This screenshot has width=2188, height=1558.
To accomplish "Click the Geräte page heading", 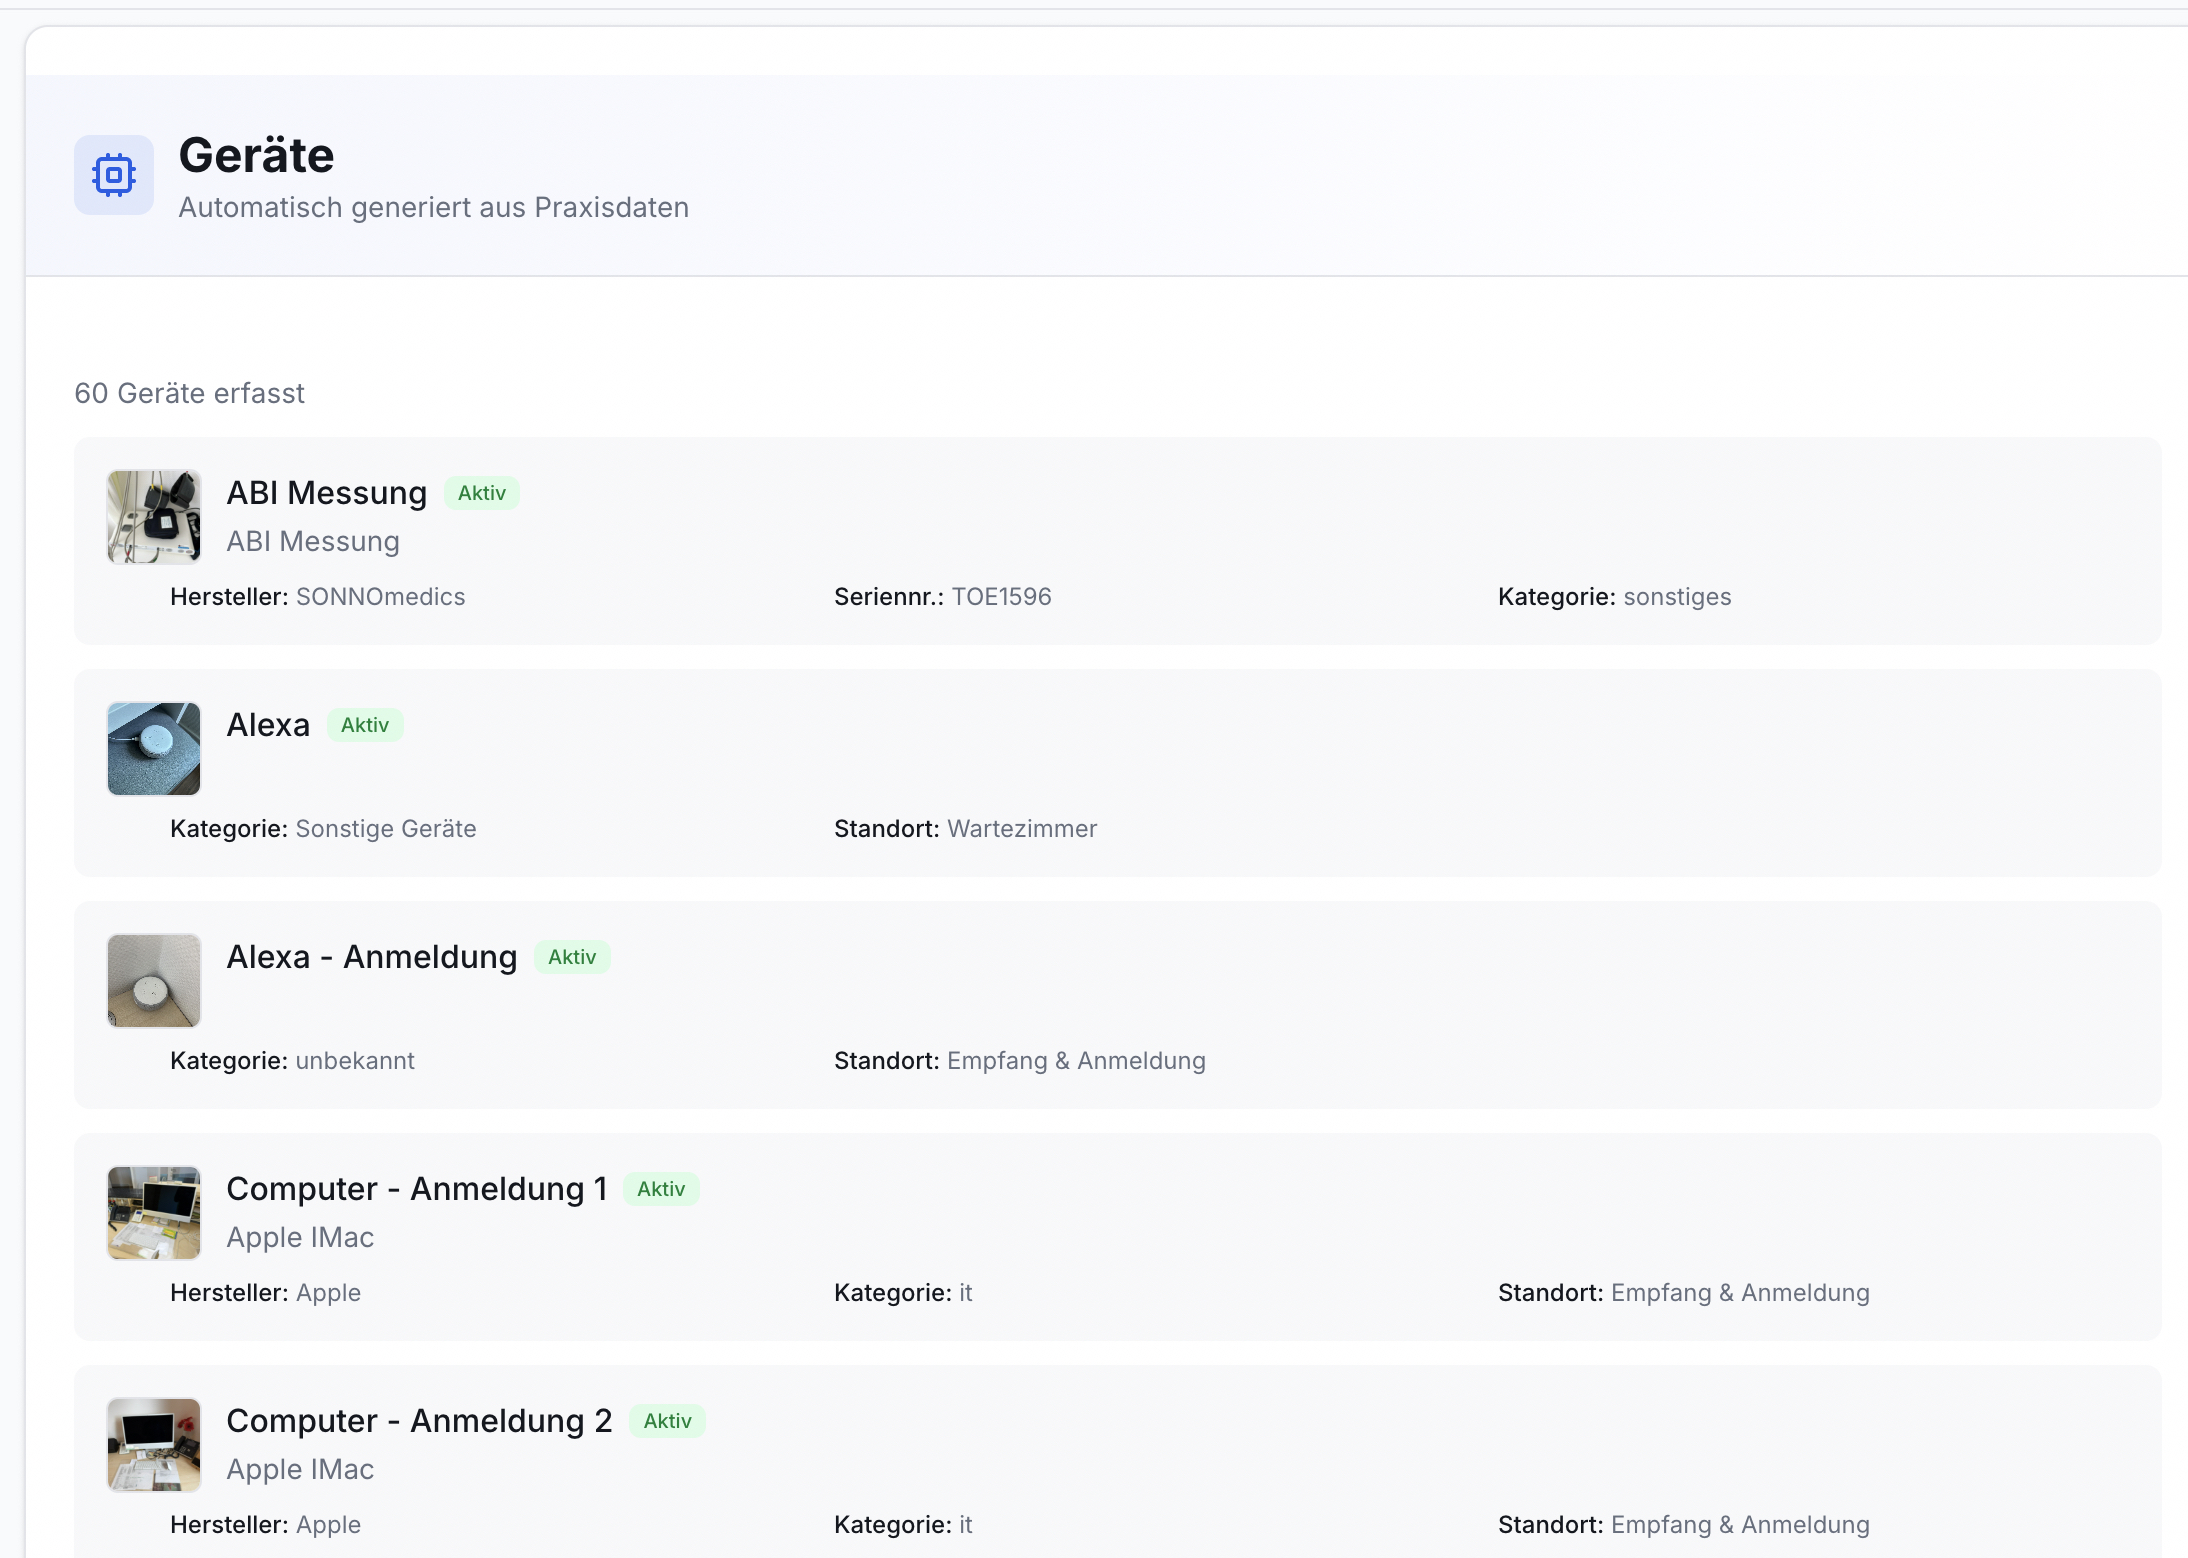I will click(256, 156).
